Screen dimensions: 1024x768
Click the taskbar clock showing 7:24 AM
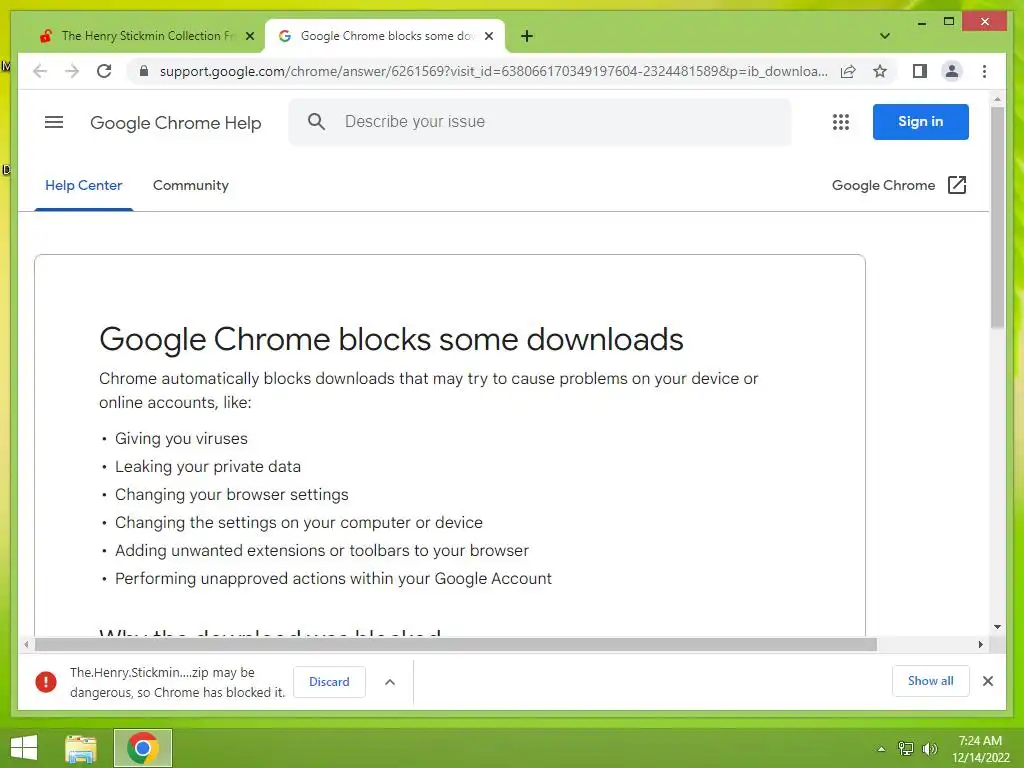(x=980, y=748)
